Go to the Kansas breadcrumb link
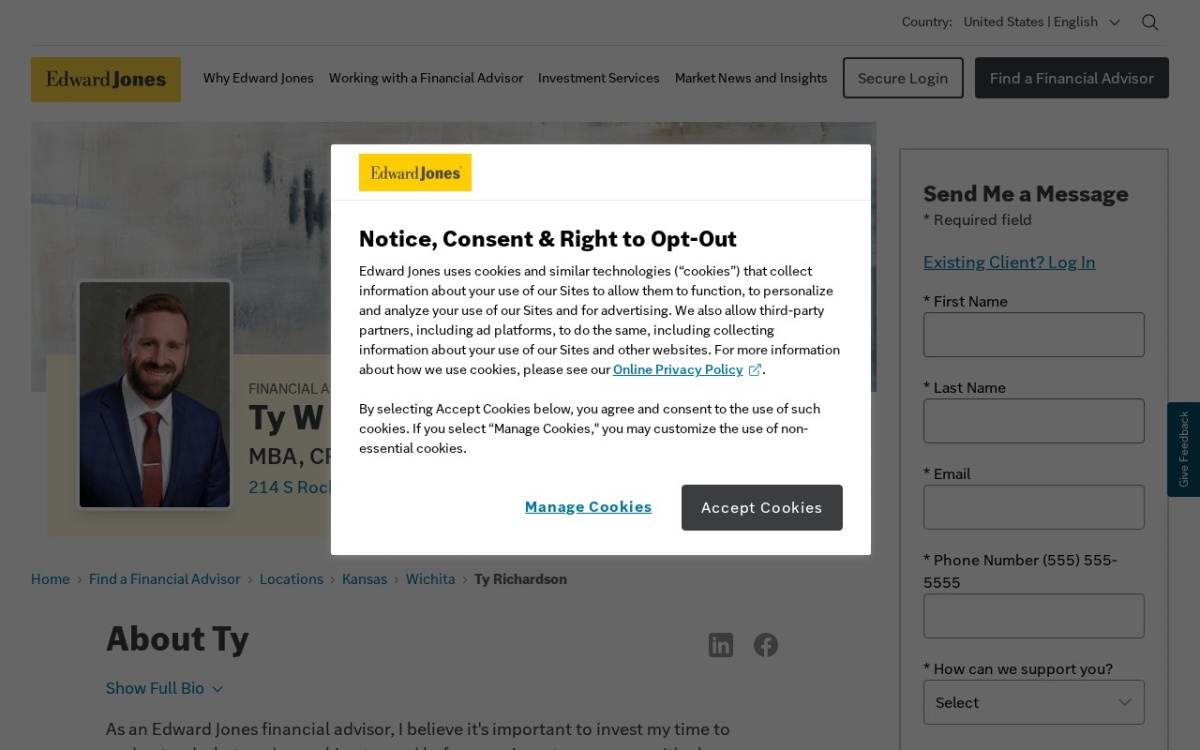The height and width of the screenshot is (750, 1200). [x=364, y=579]
